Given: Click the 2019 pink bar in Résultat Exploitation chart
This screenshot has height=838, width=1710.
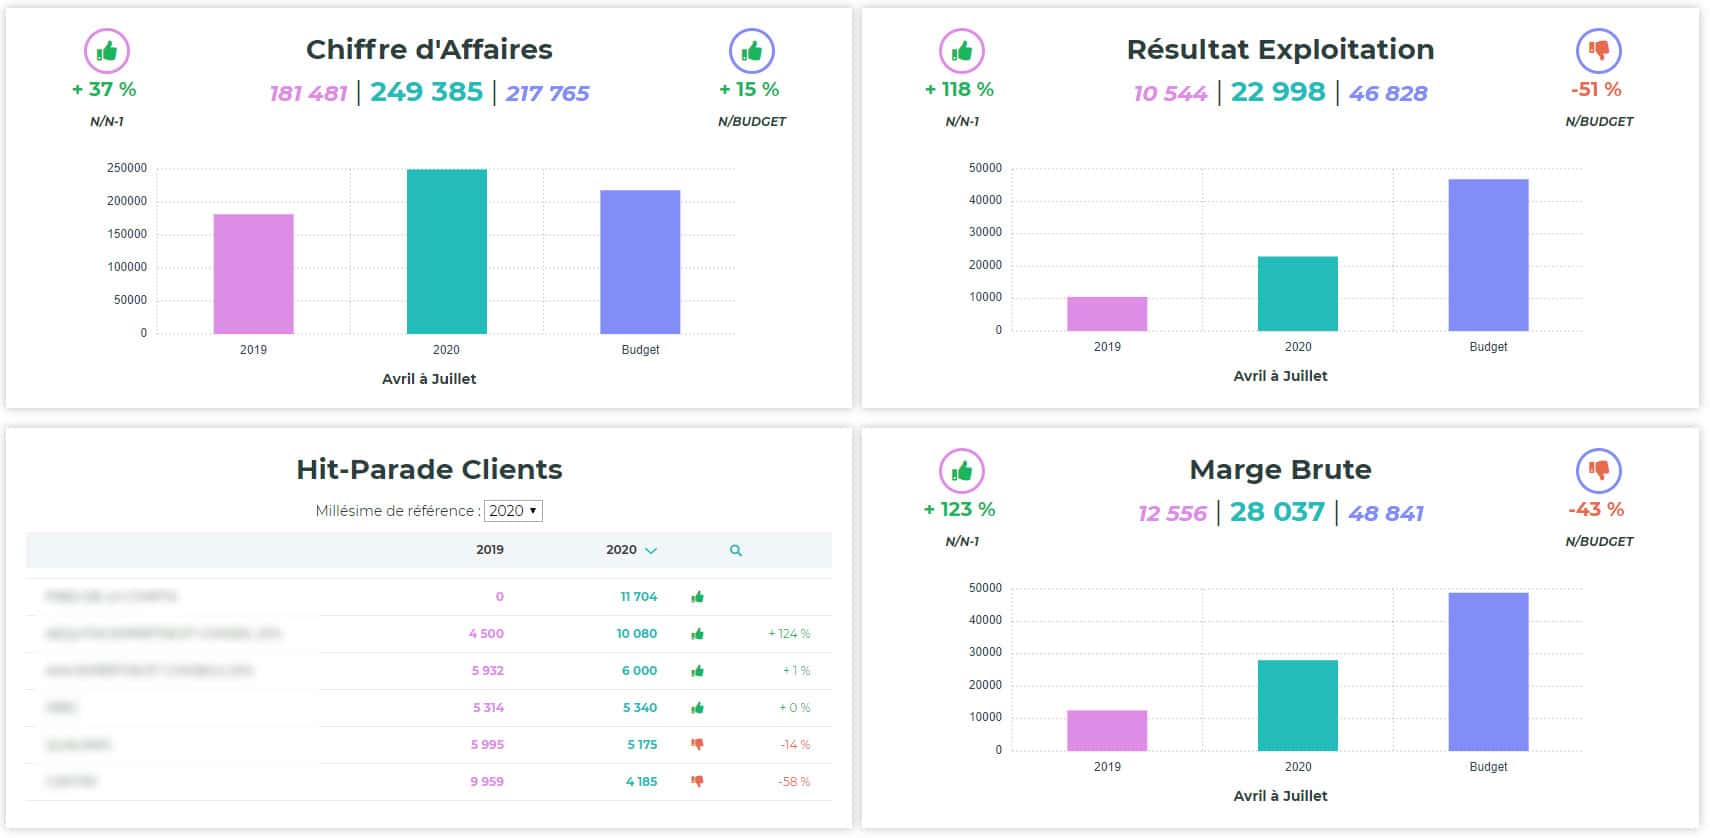Looking at the screenshot, I should point(1106,313).
